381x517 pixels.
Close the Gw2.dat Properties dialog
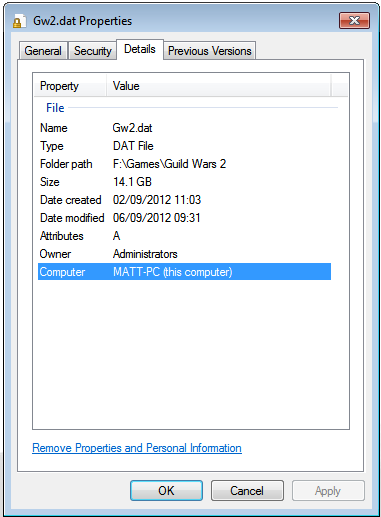coord(354,21)
